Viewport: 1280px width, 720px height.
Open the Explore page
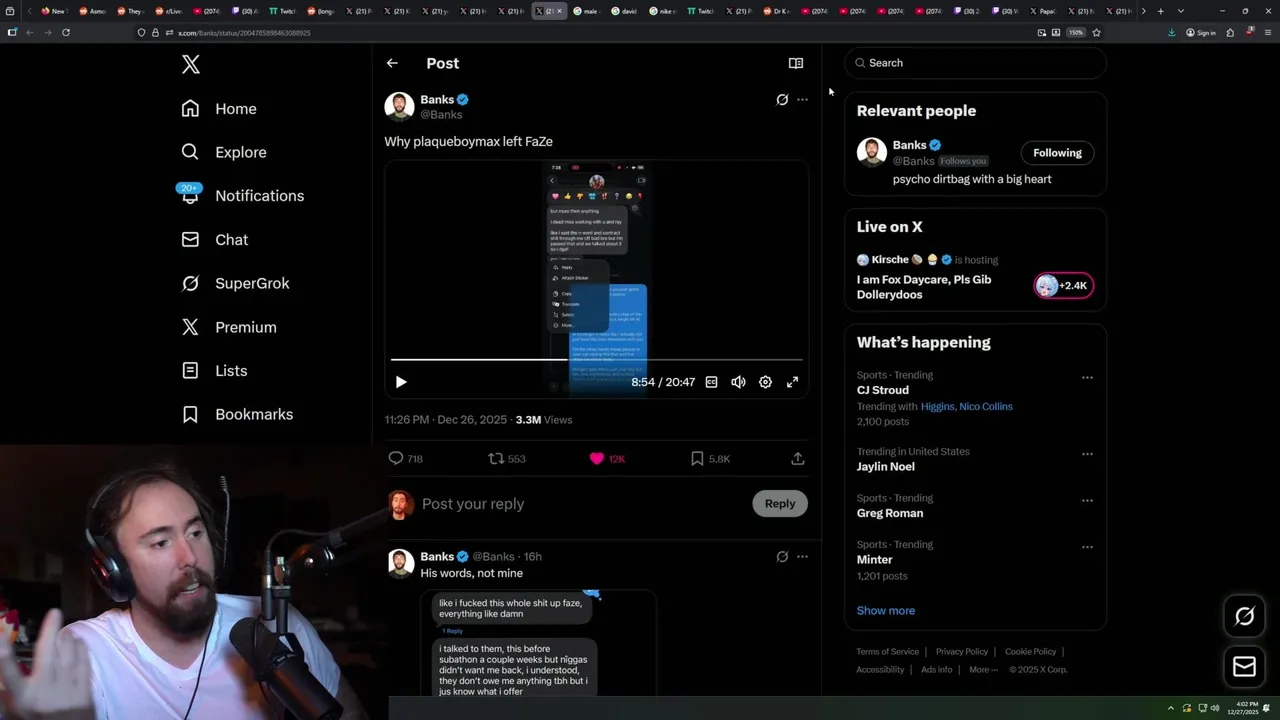[224, 152]
